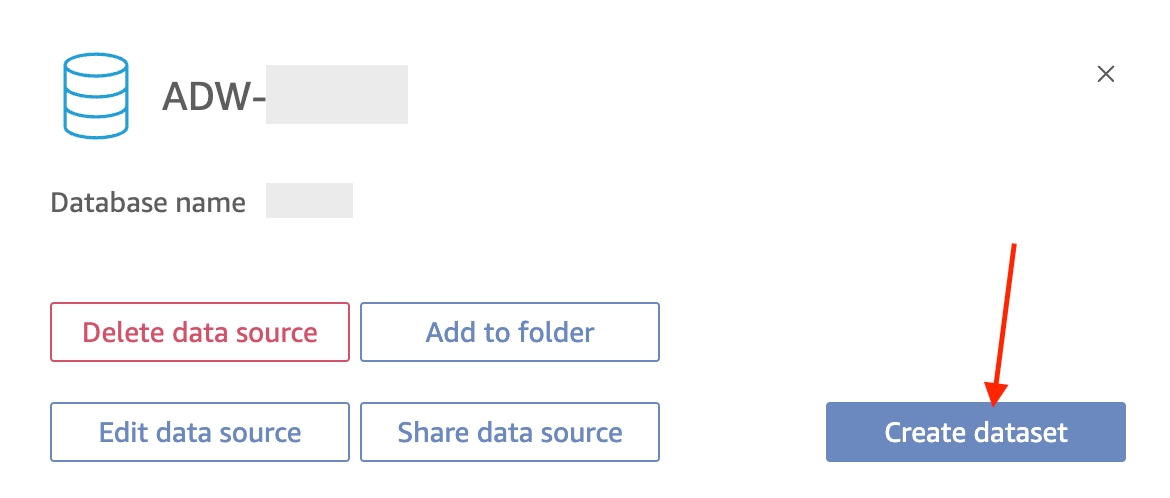Share the ADW data source with others

click(510, 432)
